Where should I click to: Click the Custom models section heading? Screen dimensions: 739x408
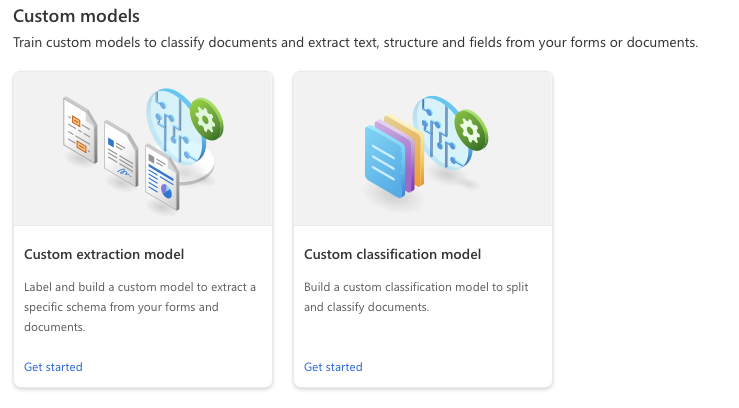tap(76, 16)
